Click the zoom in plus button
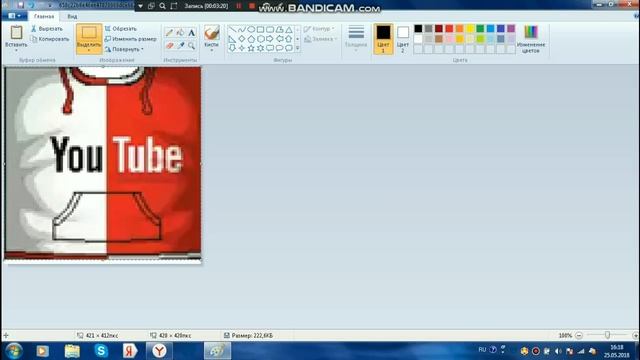640x360 pixels. coord(635,336)
